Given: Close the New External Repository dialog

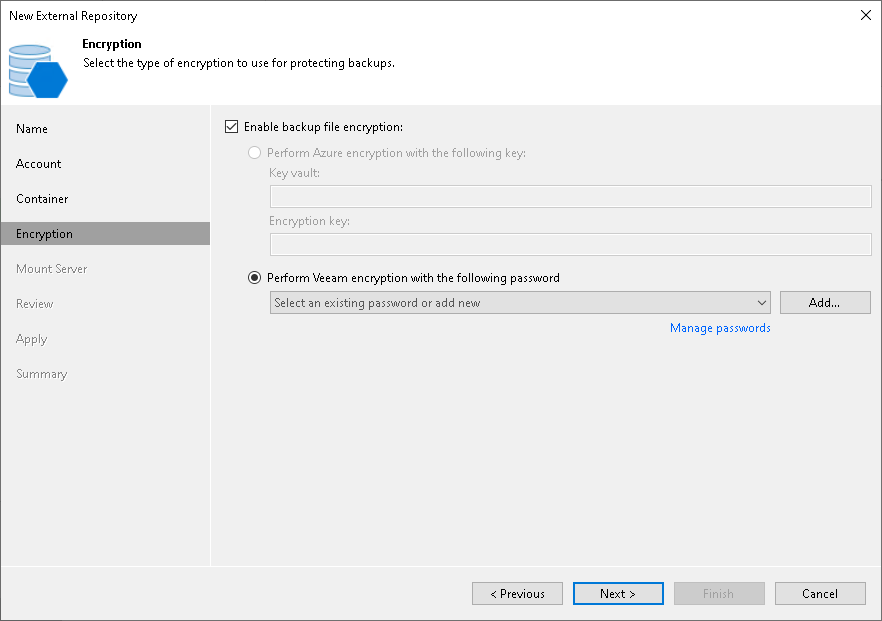Looking at the screenshot, I should click(866, 15).
